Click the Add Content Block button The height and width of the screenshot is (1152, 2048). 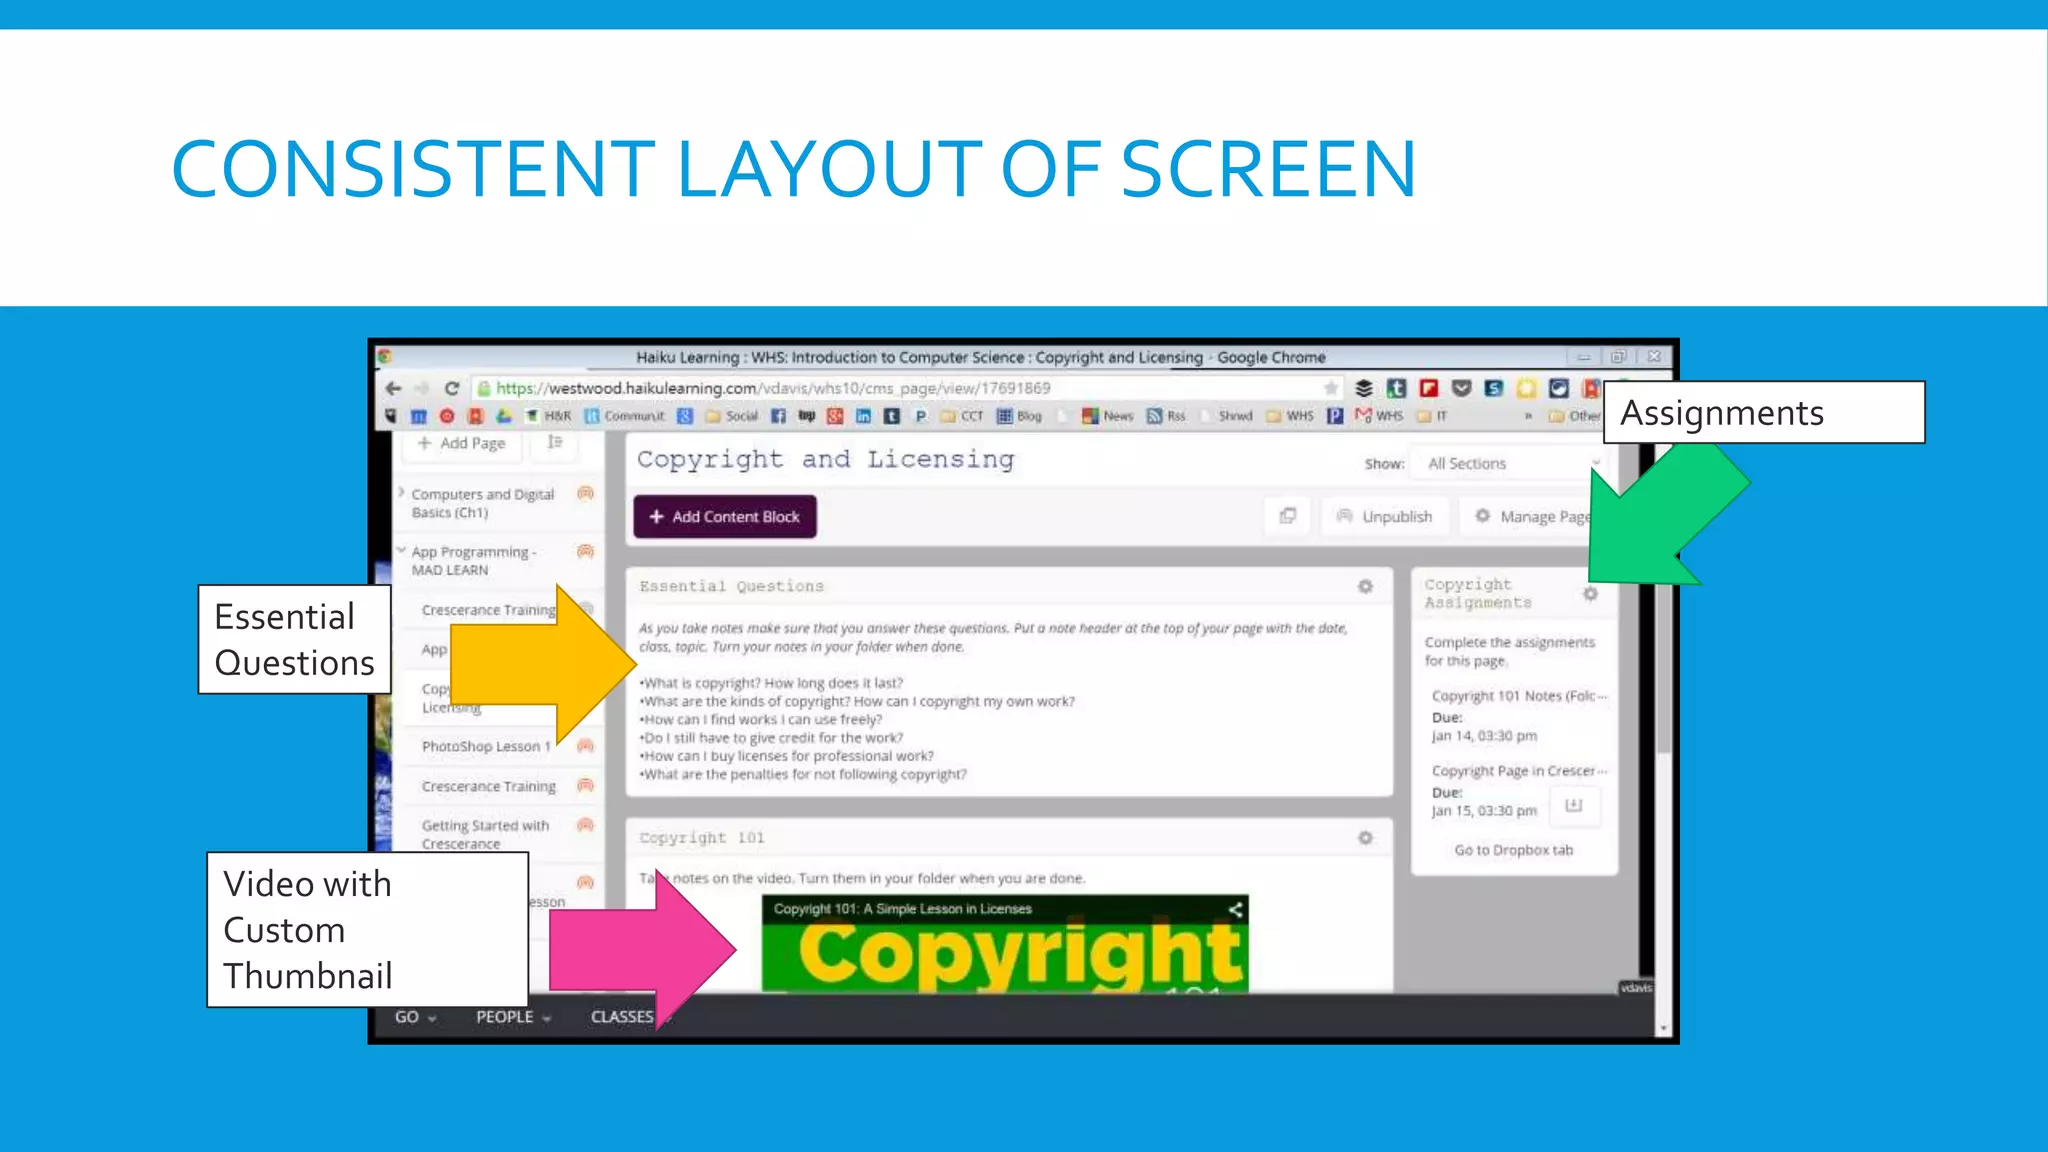coord(725,517)
